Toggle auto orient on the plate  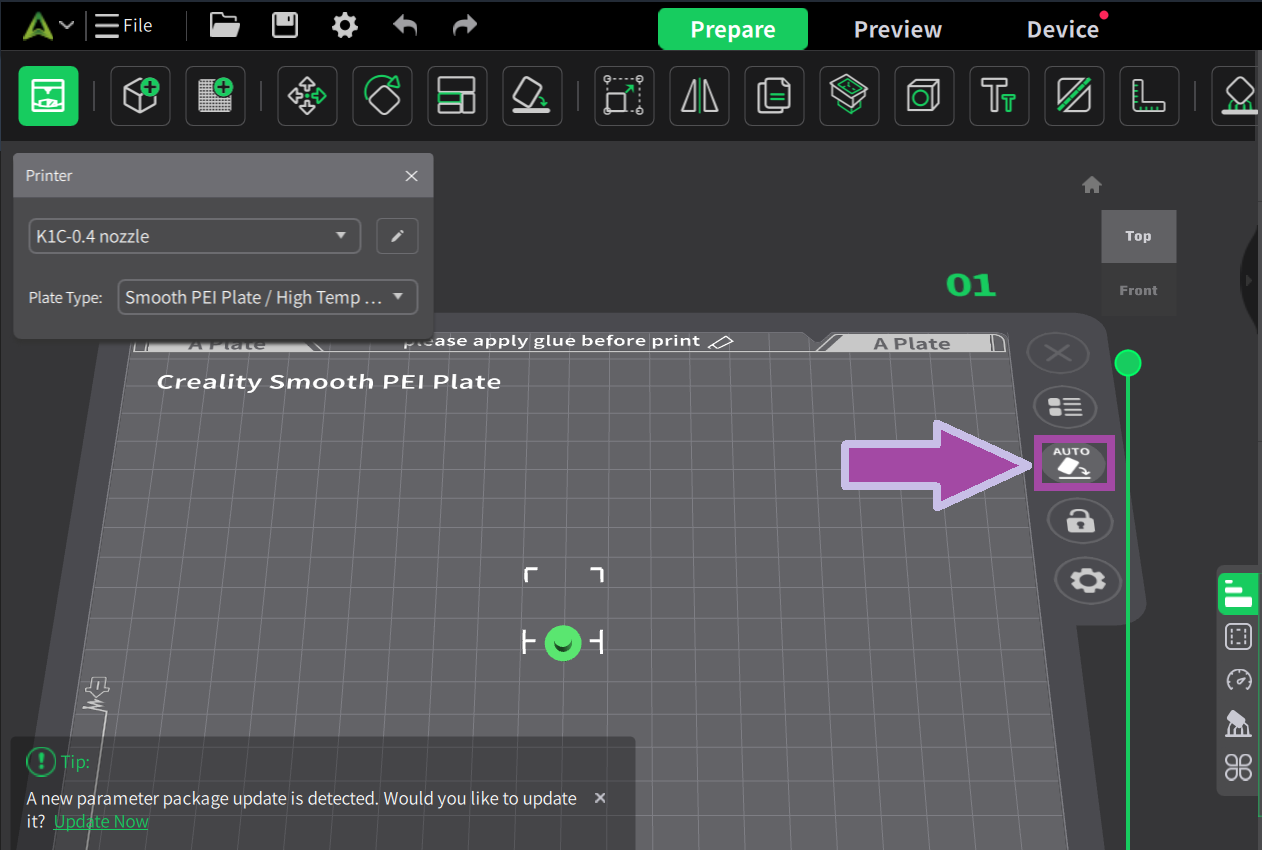pyautogui.click(x=1073, y=463)
